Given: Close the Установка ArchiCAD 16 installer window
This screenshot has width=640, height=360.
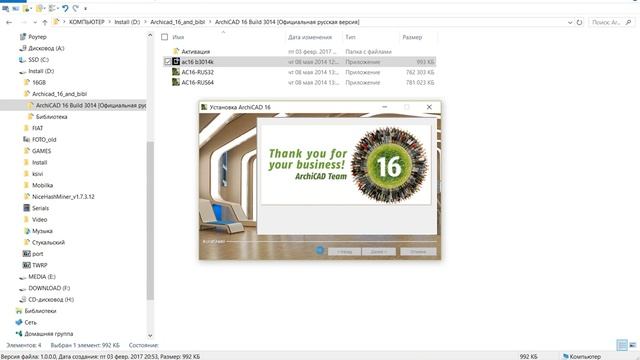Looking at the screenshot, I should [429, 107].
